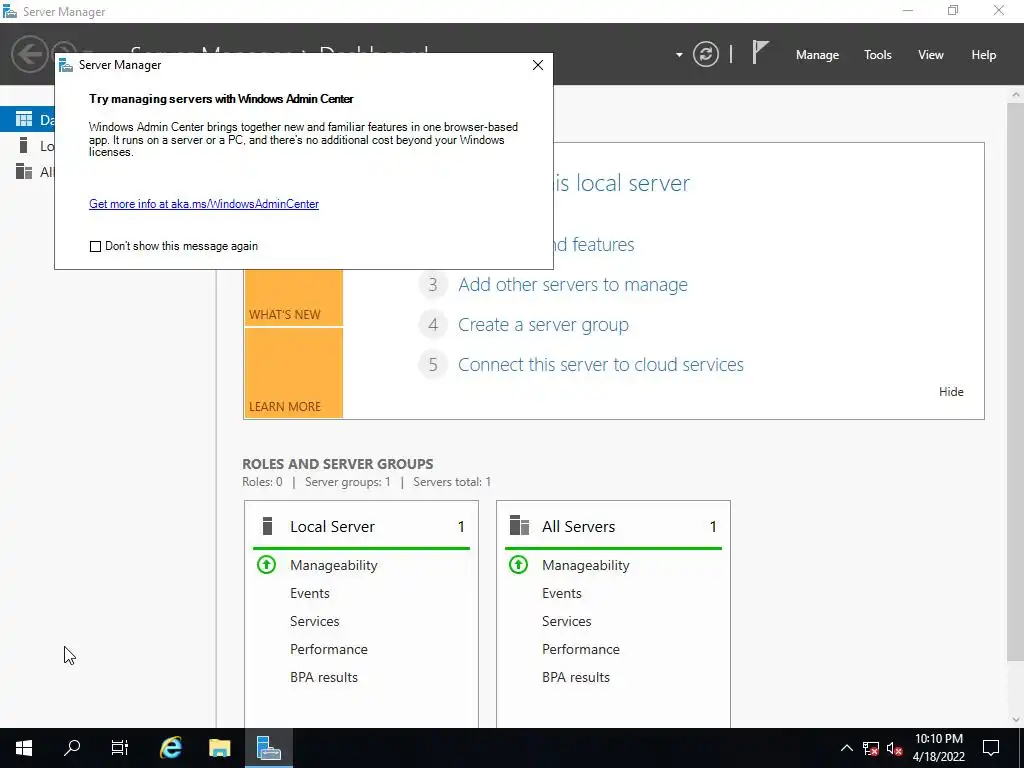Open the aka.ms/WindowsAdminCenter link
Viewport: 1024px width, 768px height.
pos(204,204)
